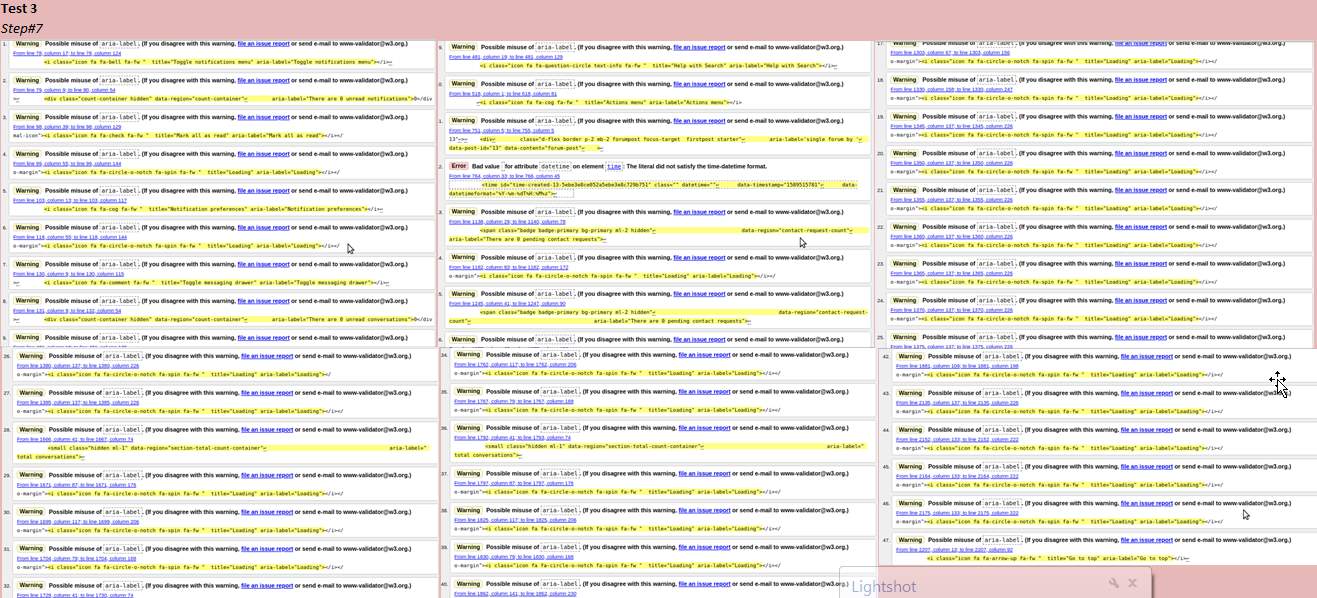Follow location link 'From line 78, column 17'
This screenshot has height=598, width=1317.
click(x=68, y=54)
